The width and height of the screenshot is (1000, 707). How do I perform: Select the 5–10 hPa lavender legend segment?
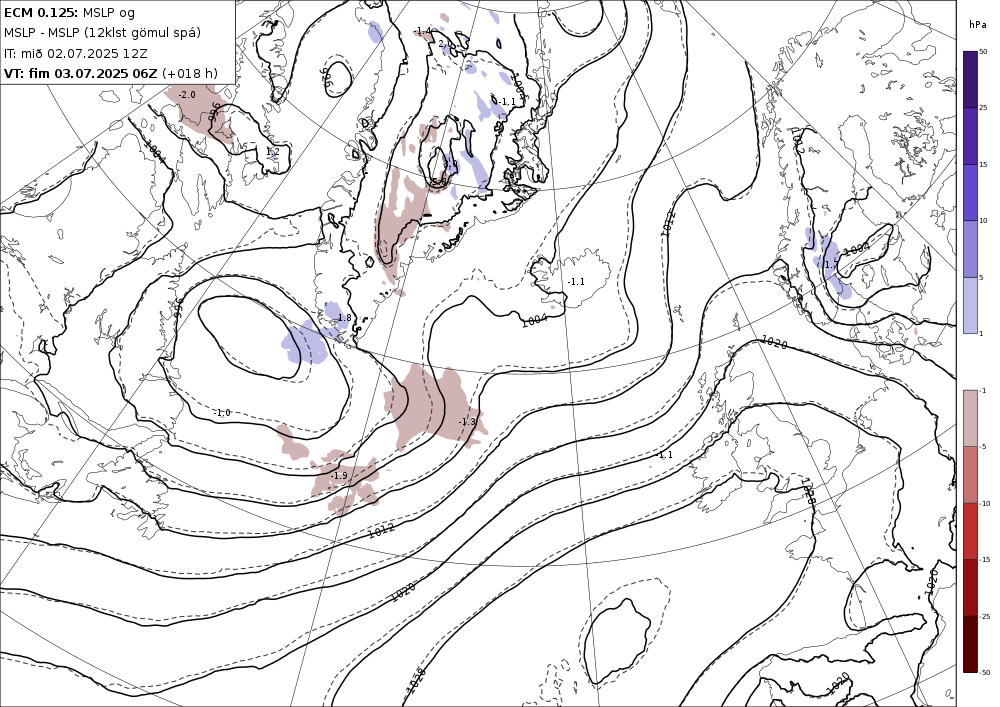[970, 249]
